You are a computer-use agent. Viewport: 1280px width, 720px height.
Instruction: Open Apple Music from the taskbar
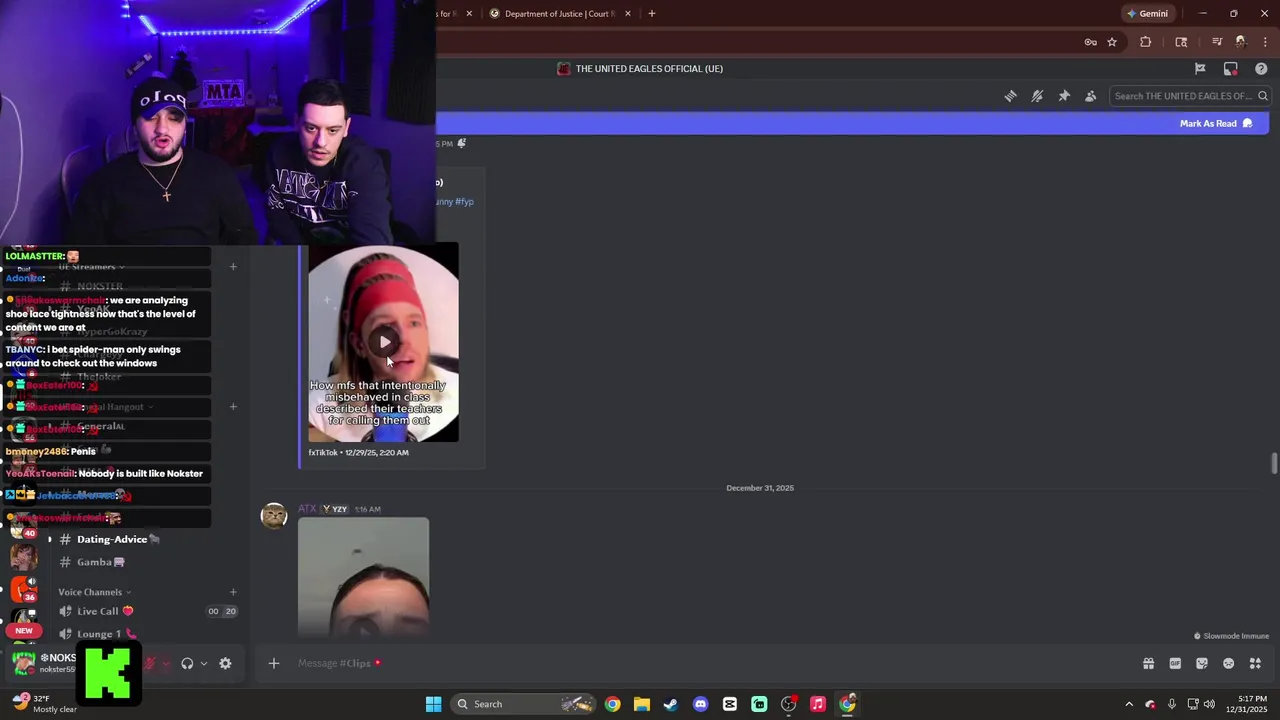tap(817, 704)
